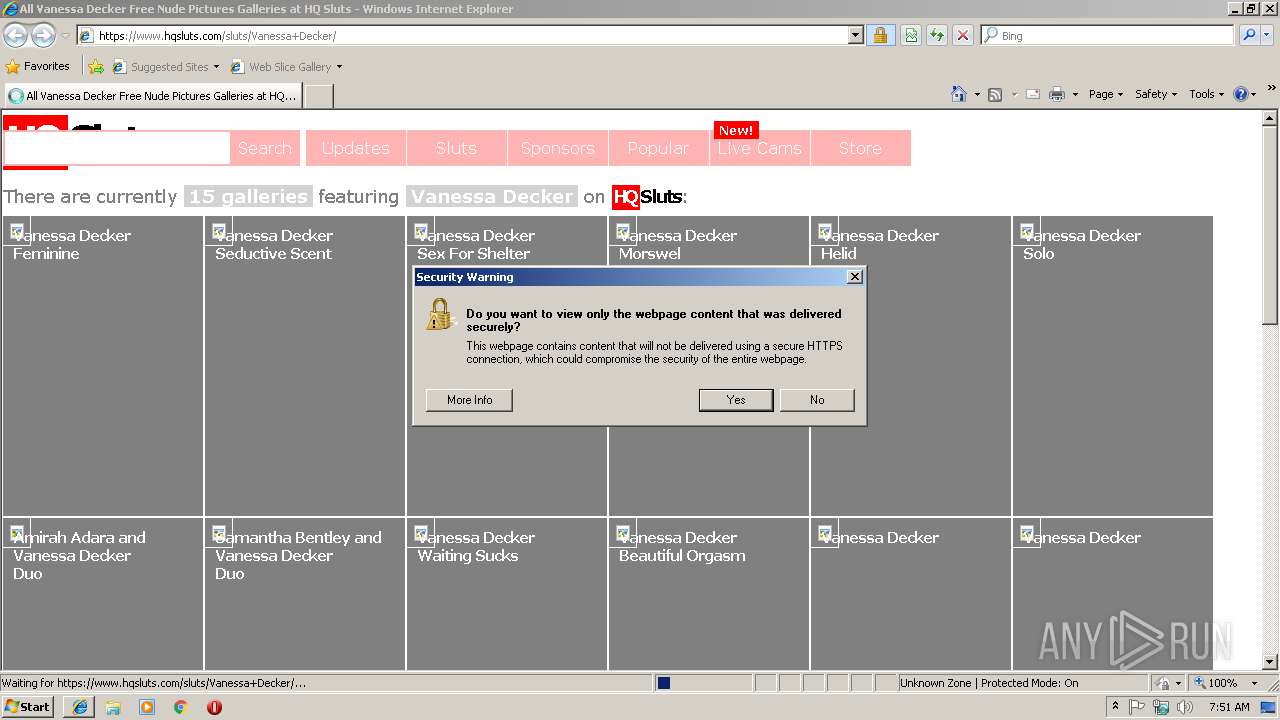Open the recent pages dropdown arrow

(x=65, y=36)
